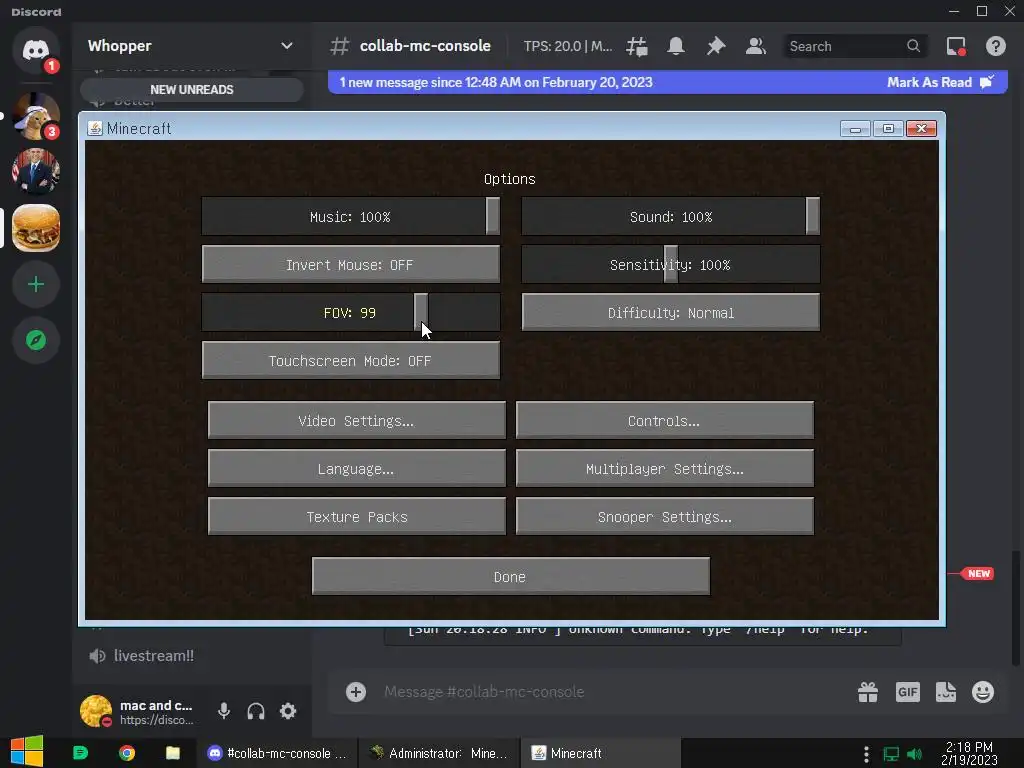1024x768 pixels.
Task: Open user settings gear icon
Action: point(288,711)
